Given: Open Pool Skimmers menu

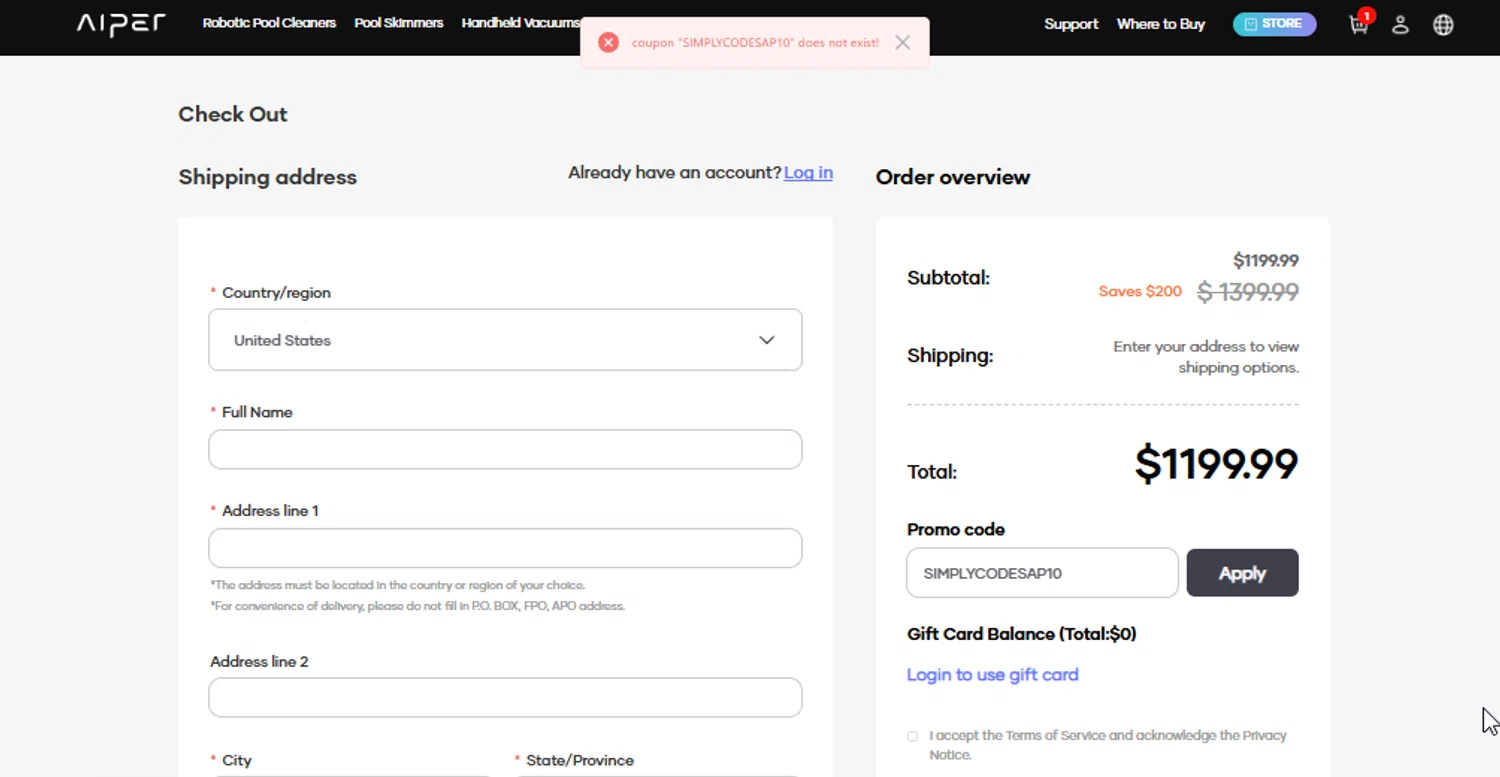Looking at the screenshot, I should (x=398, y=23).
